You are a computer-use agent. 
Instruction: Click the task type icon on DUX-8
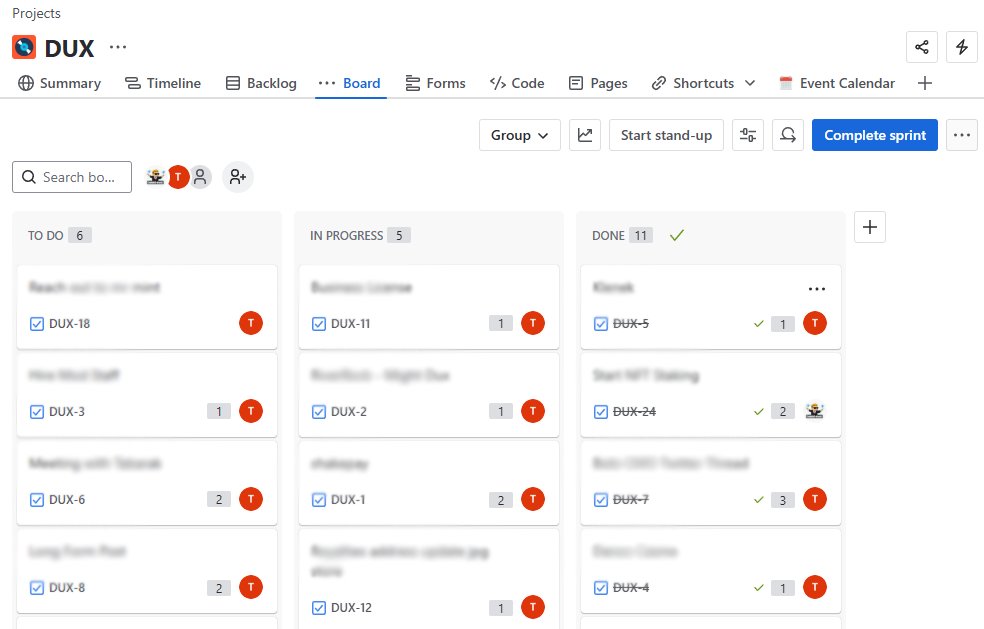[x=37, y=588]
